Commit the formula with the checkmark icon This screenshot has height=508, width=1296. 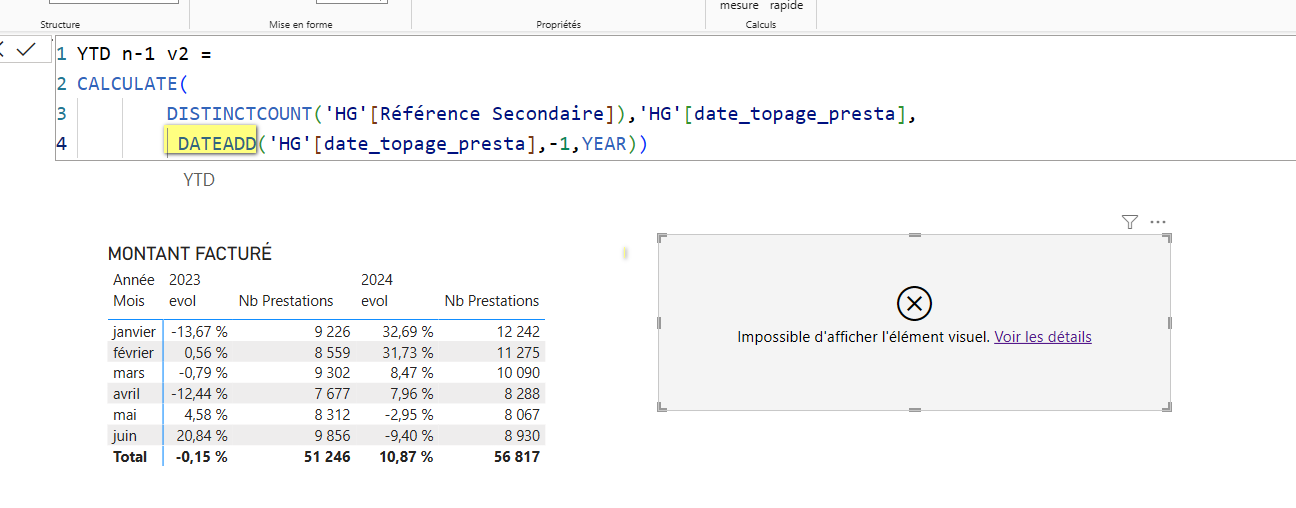(26, 49)
